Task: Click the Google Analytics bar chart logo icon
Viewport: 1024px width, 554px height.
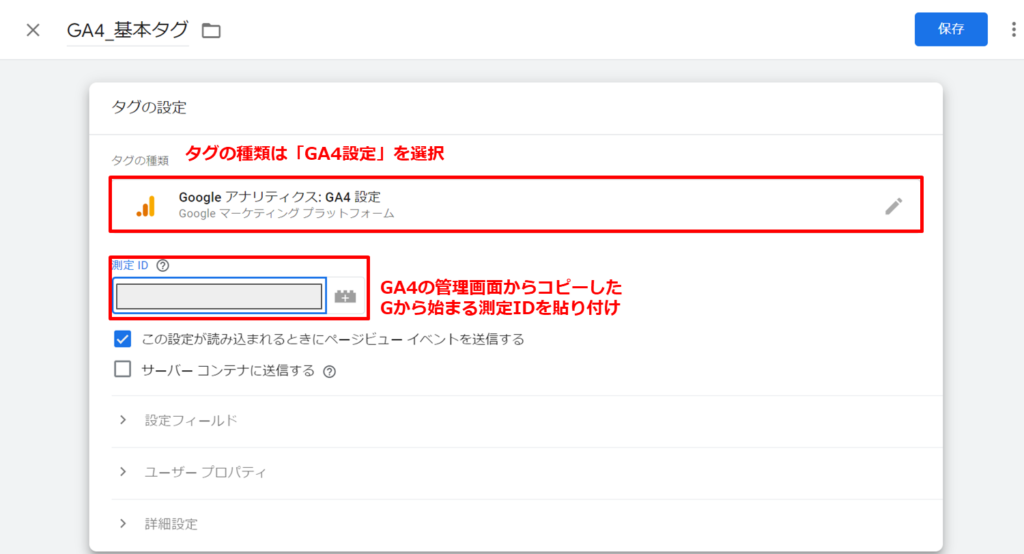Action: coord(146,206)
